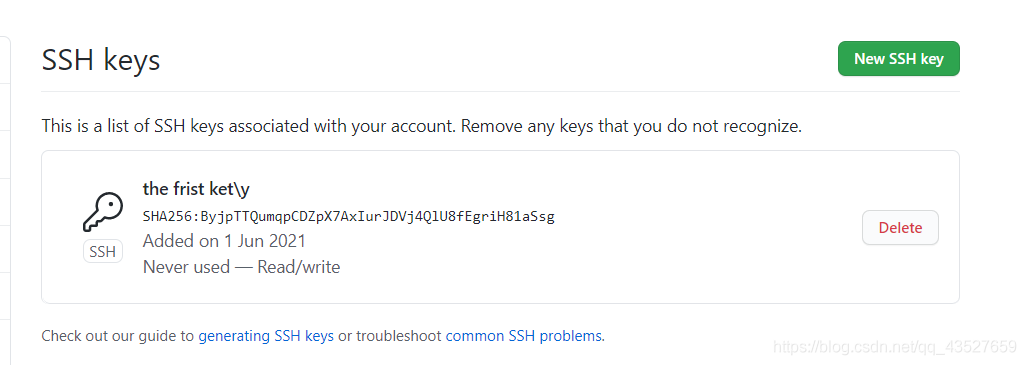Open the common SSH problems link
This screenshot has width=1026, height=365.
click(x=523, y=336)
